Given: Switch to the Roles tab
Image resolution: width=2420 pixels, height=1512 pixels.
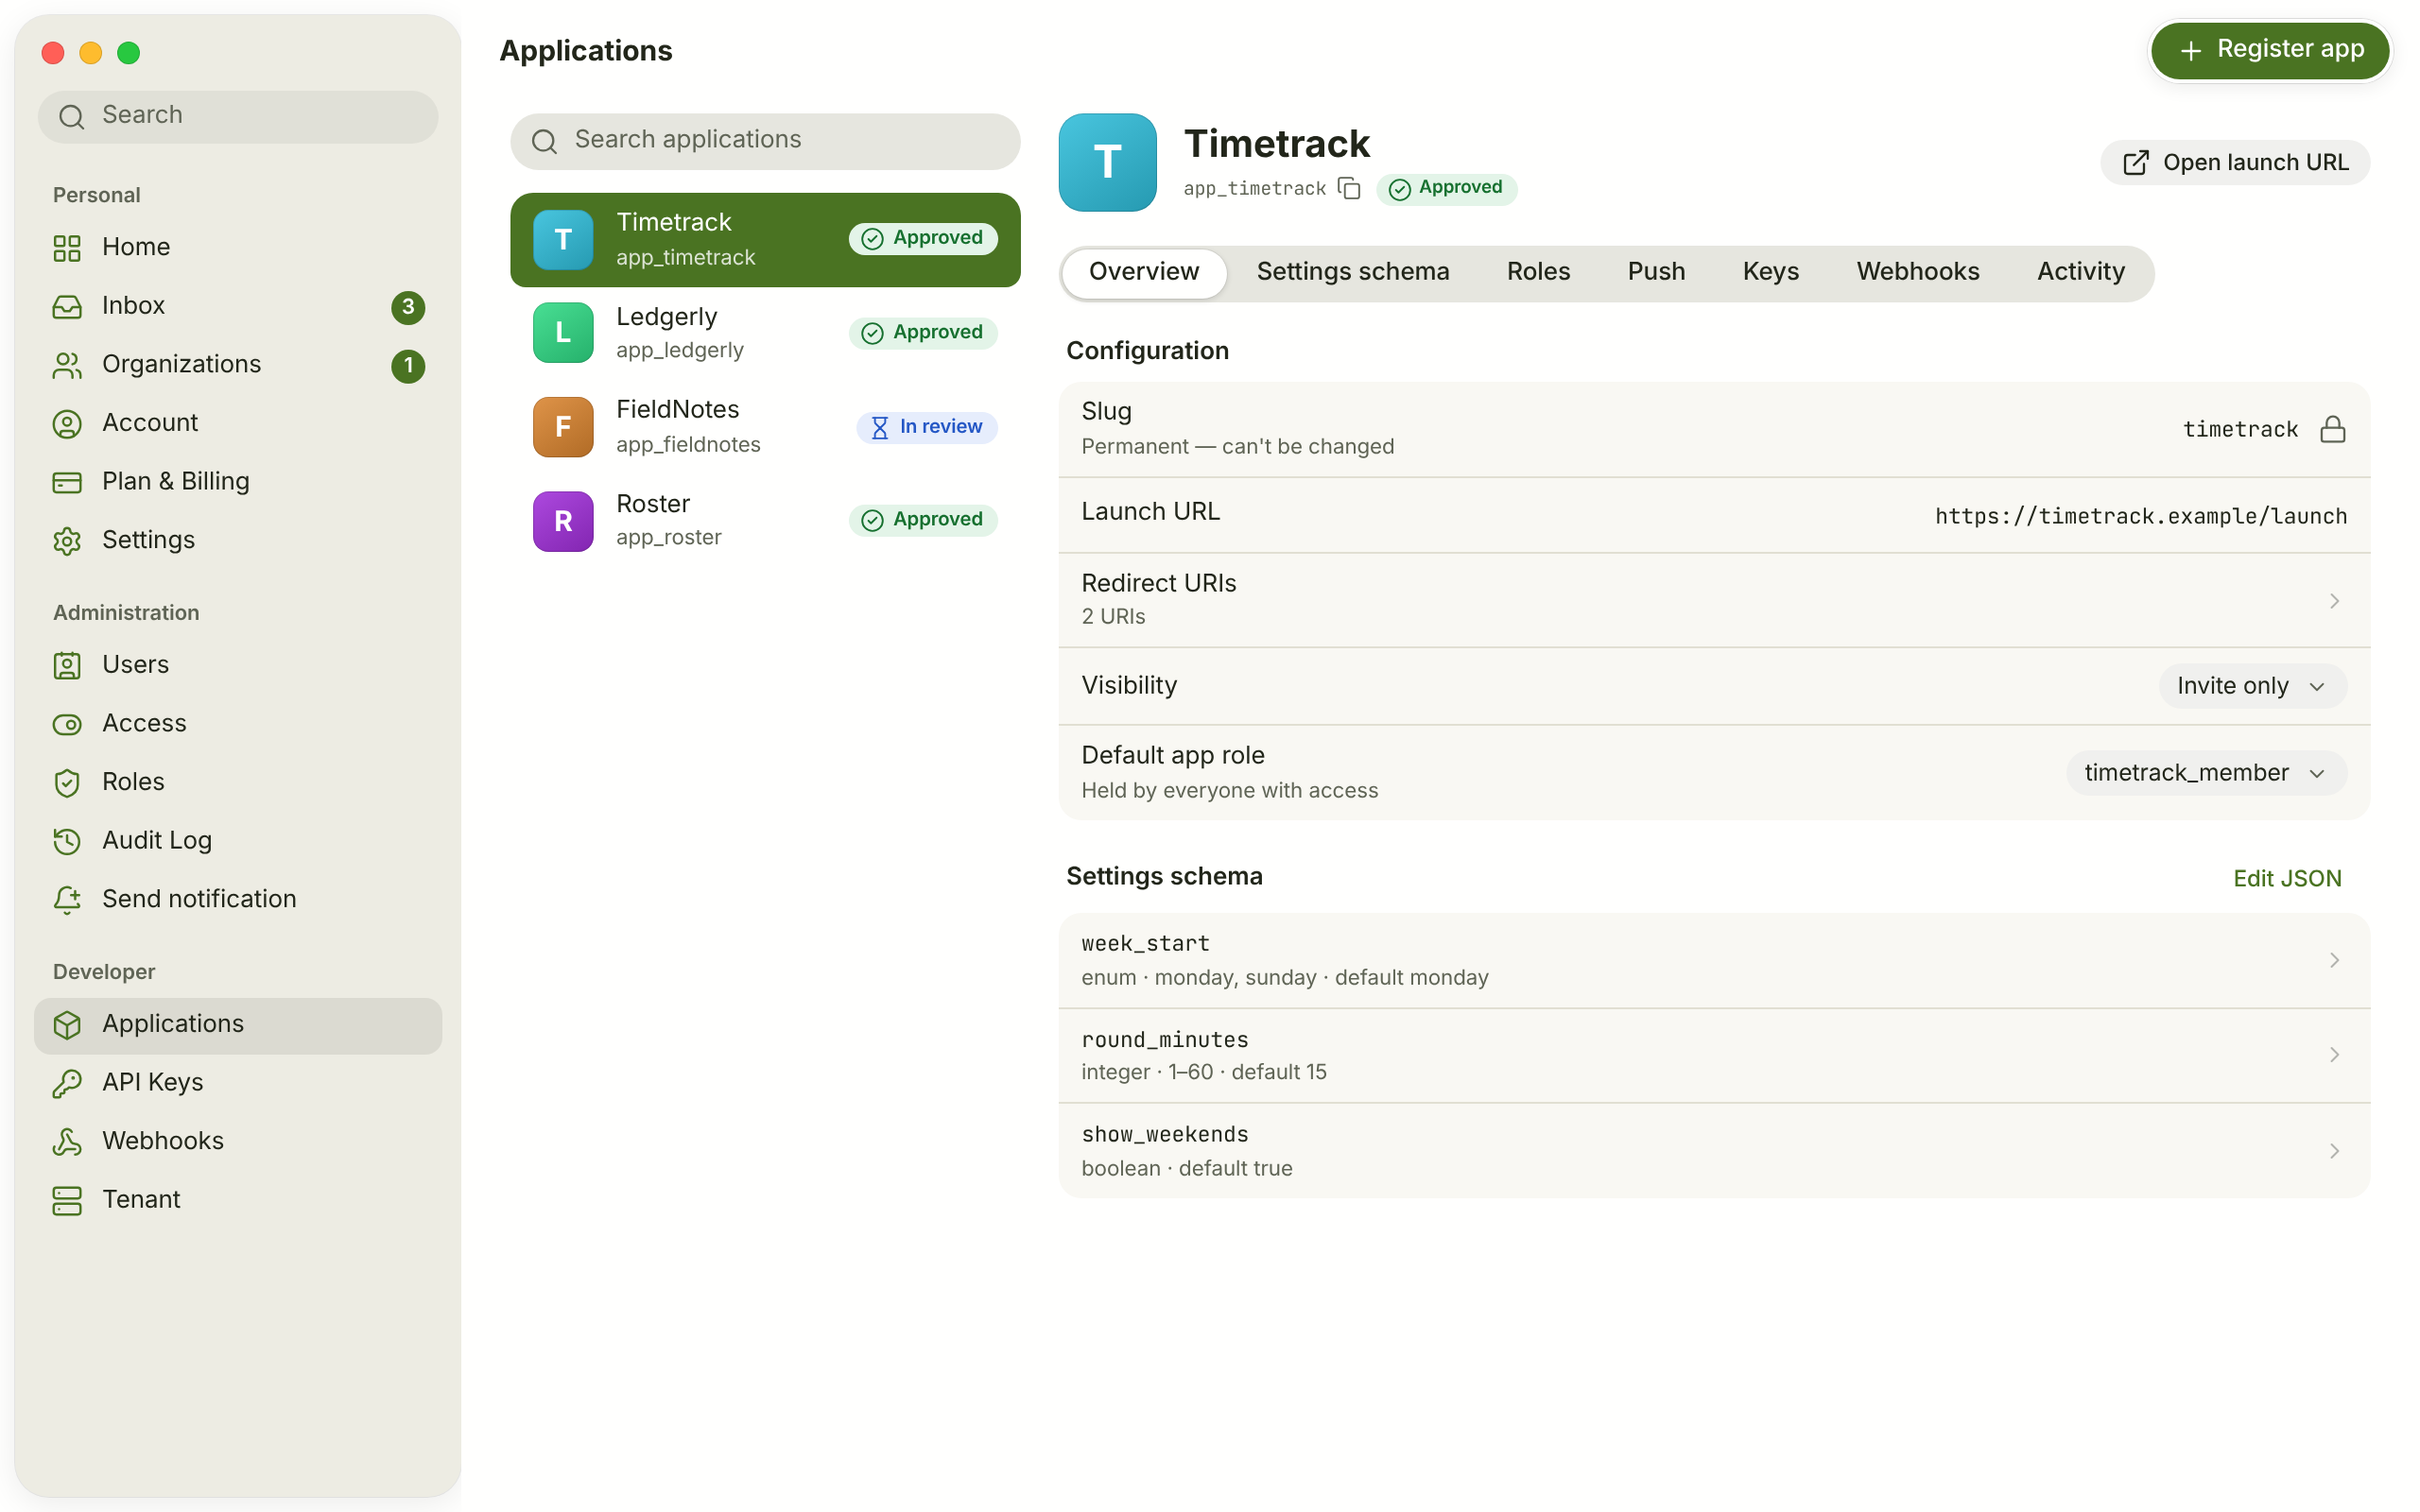Looking at the screenshot, I should coord(1538,272).
